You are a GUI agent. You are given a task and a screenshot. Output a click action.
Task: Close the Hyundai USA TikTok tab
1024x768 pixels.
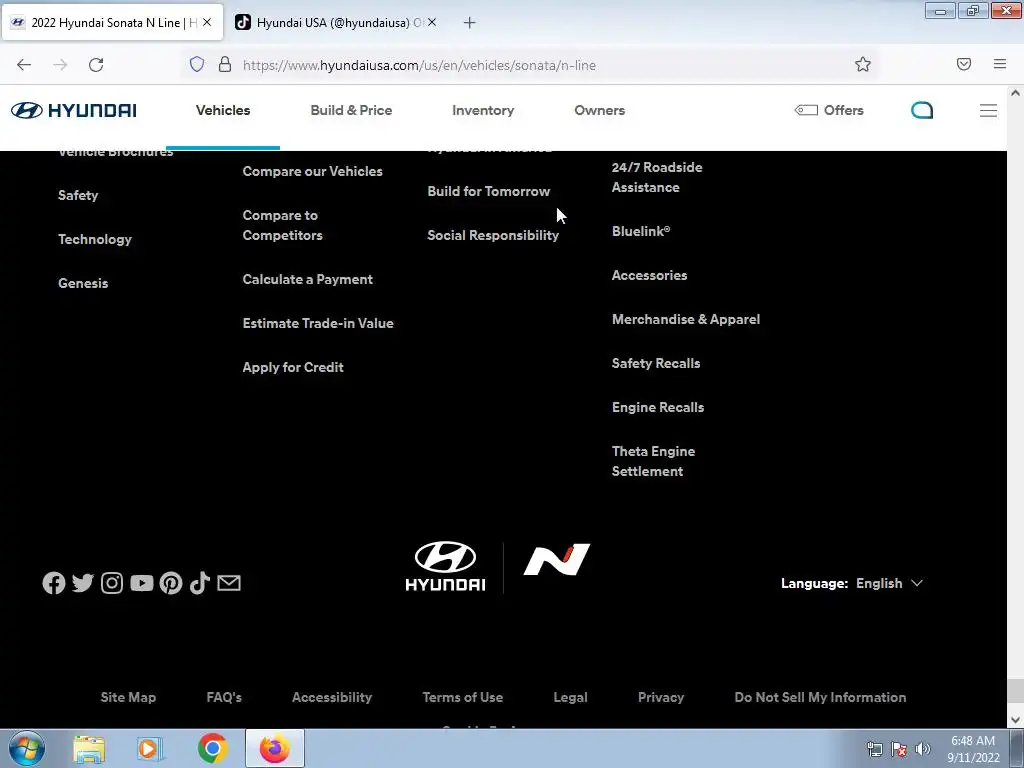(x=432, y=22)
